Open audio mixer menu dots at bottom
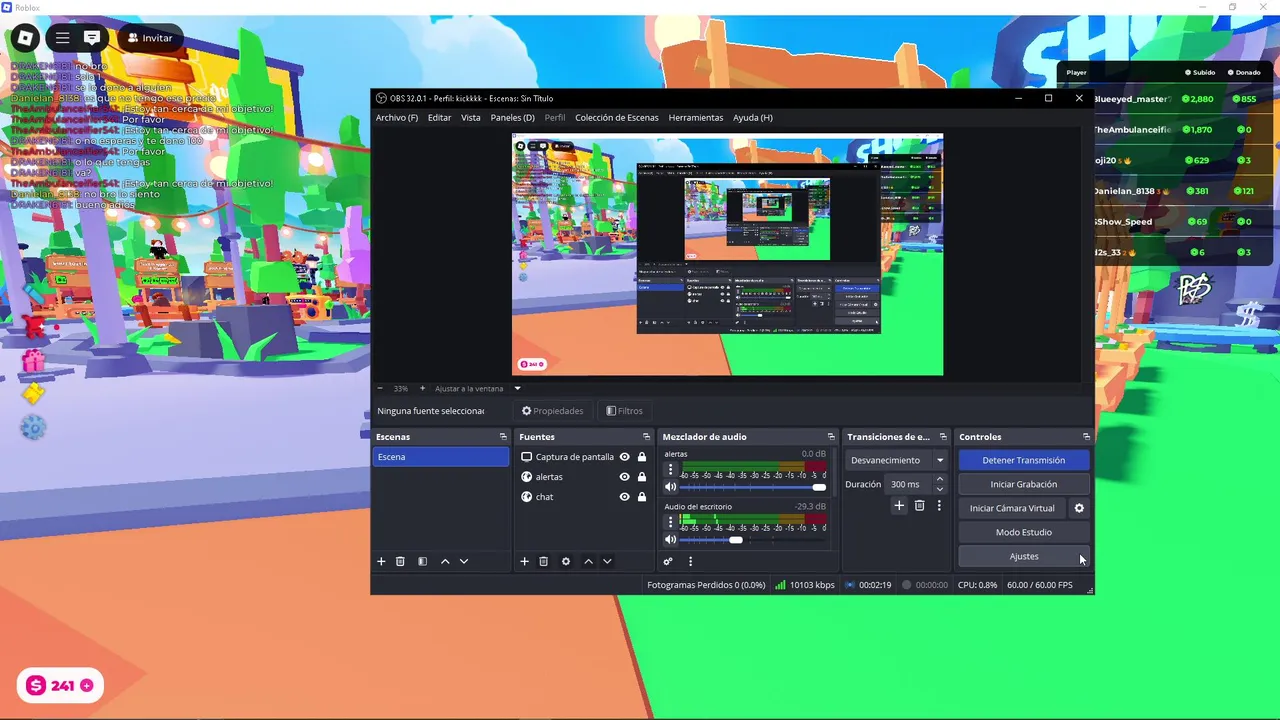The height and width of the screenshot is (720, 1280). pos(690,562)
